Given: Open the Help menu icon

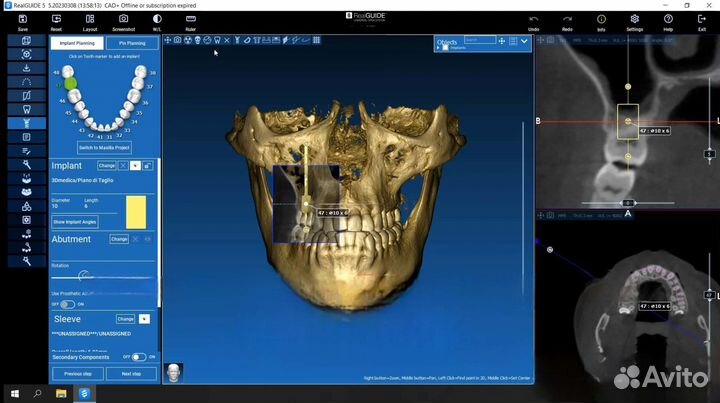Looking at the screenshot, I should point(668,19).
